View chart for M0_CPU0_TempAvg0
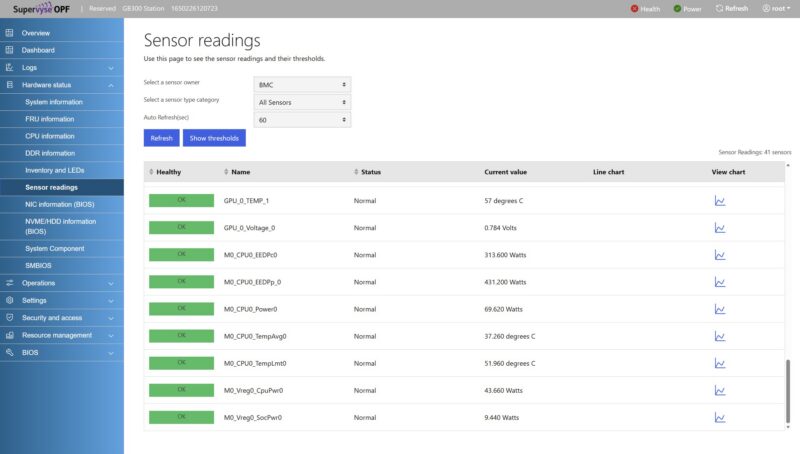 (719, 336)
